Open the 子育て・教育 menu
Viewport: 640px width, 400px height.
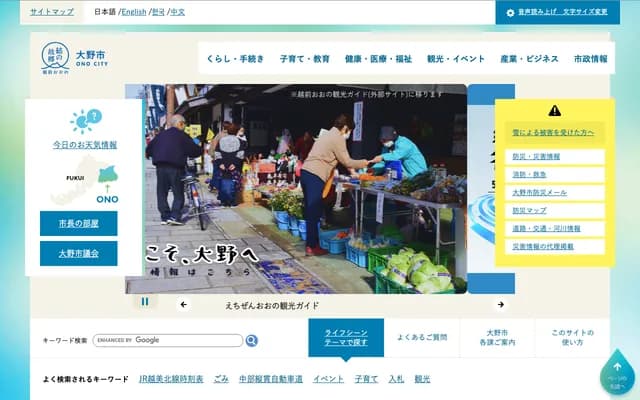pyautogui.click(x=305, y=60)
